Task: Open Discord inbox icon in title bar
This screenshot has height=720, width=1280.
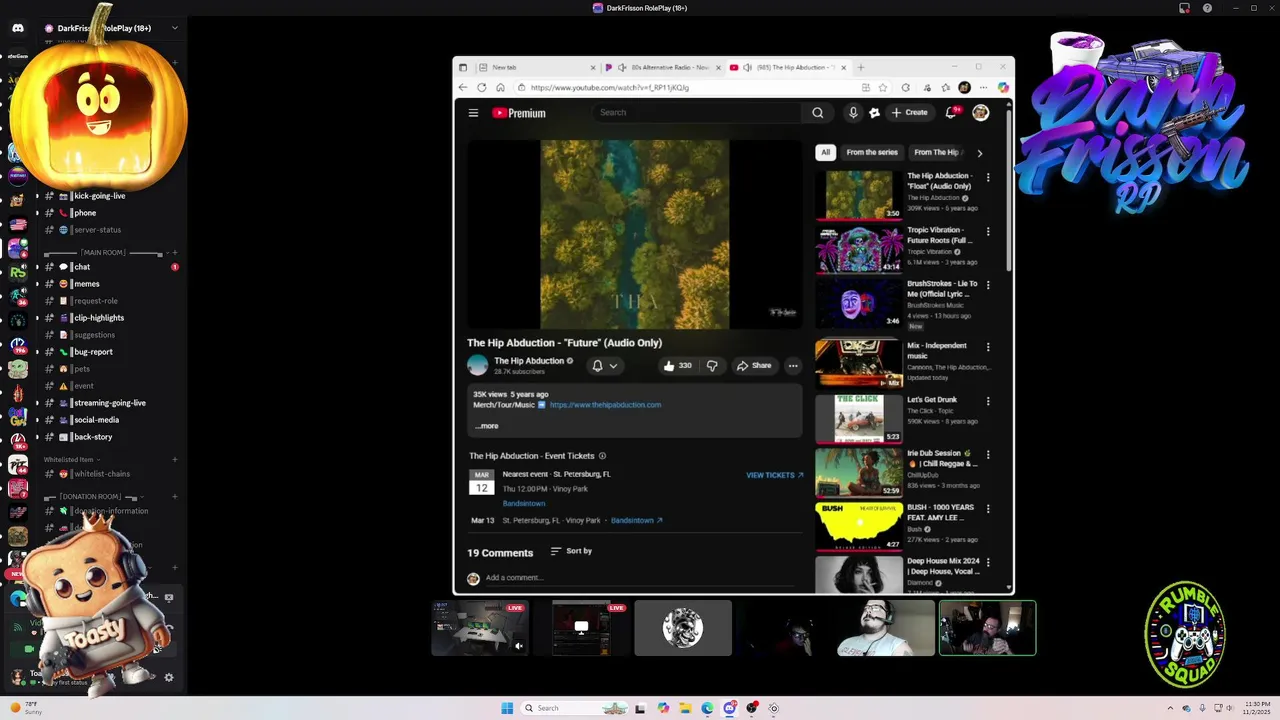Action: [1184, 8]
